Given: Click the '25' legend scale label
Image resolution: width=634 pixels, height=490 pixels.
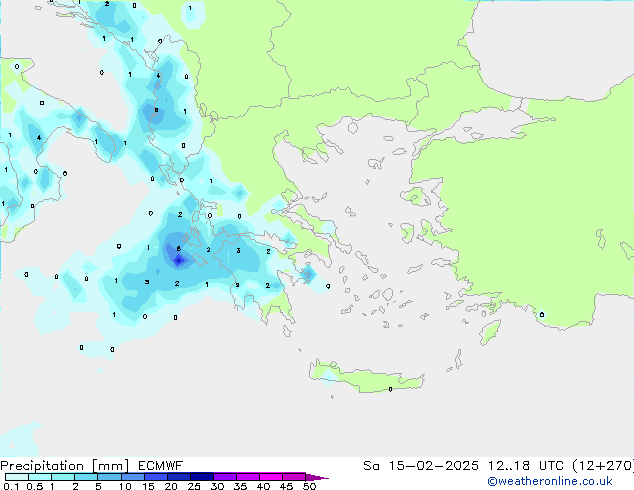Looking at the screenshot, I should click(x=194, y=486).
